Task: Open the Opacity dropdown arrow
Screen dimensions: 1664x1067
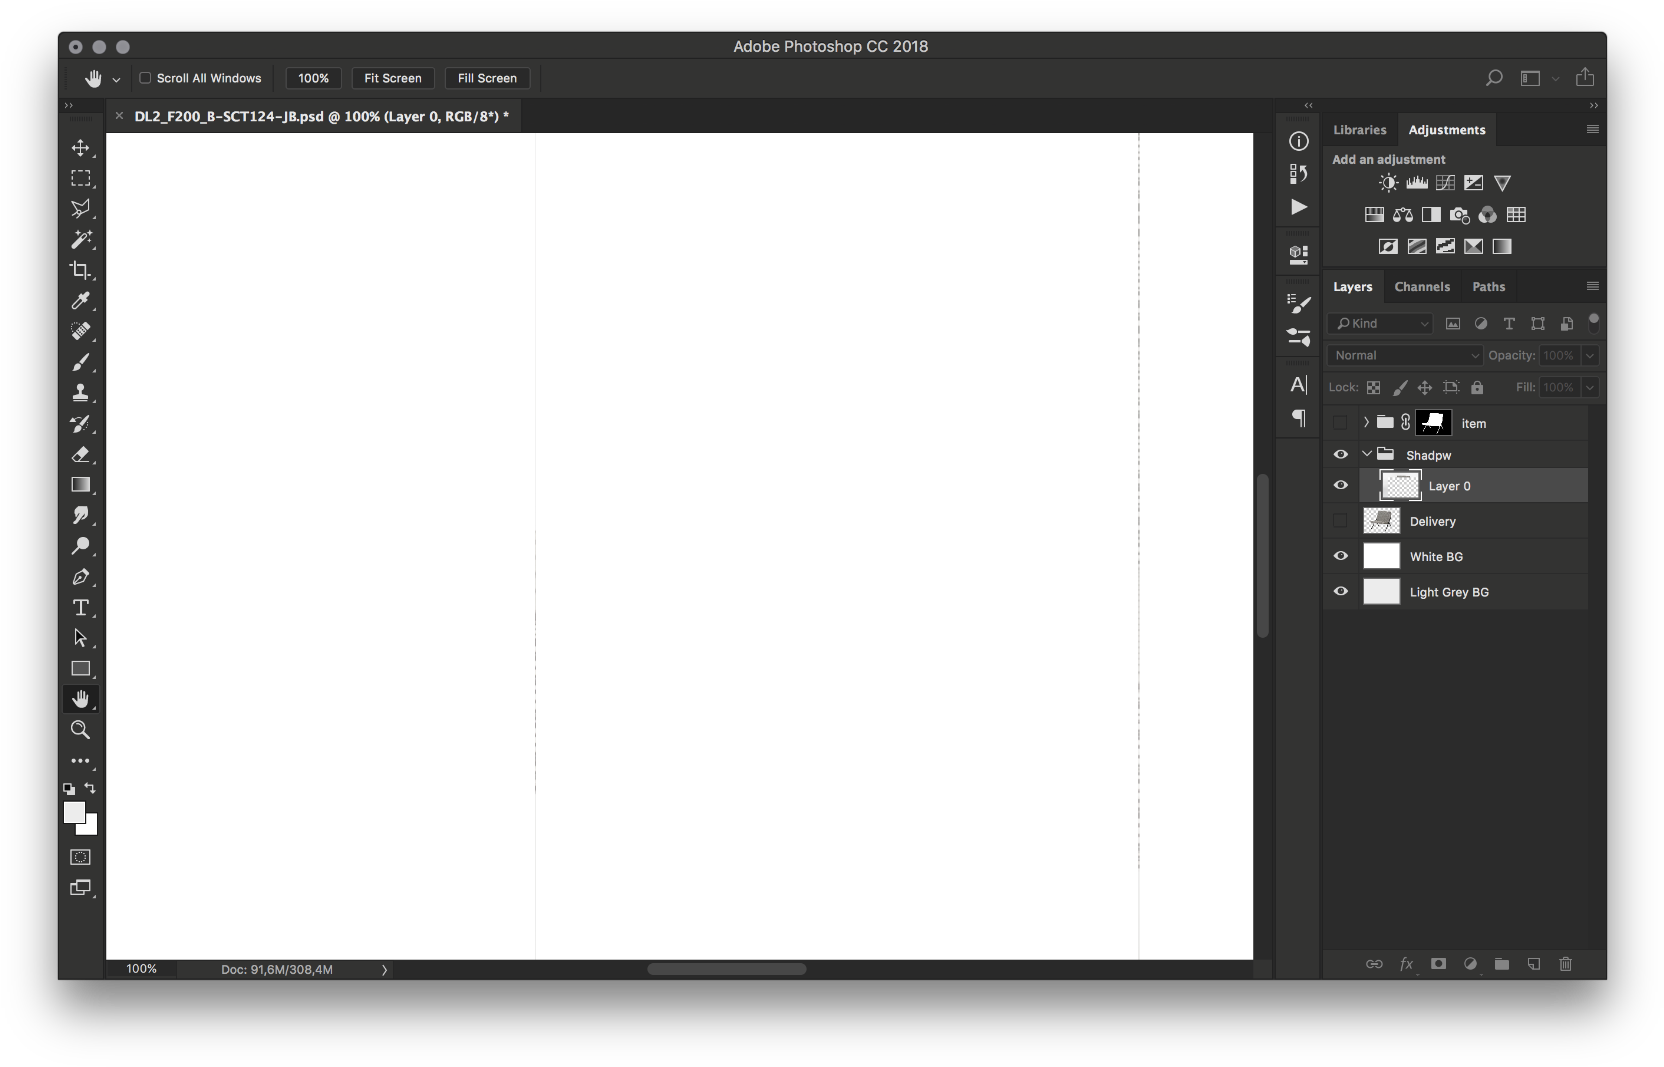Action: pyautogui.click(x=1590, y=356)
